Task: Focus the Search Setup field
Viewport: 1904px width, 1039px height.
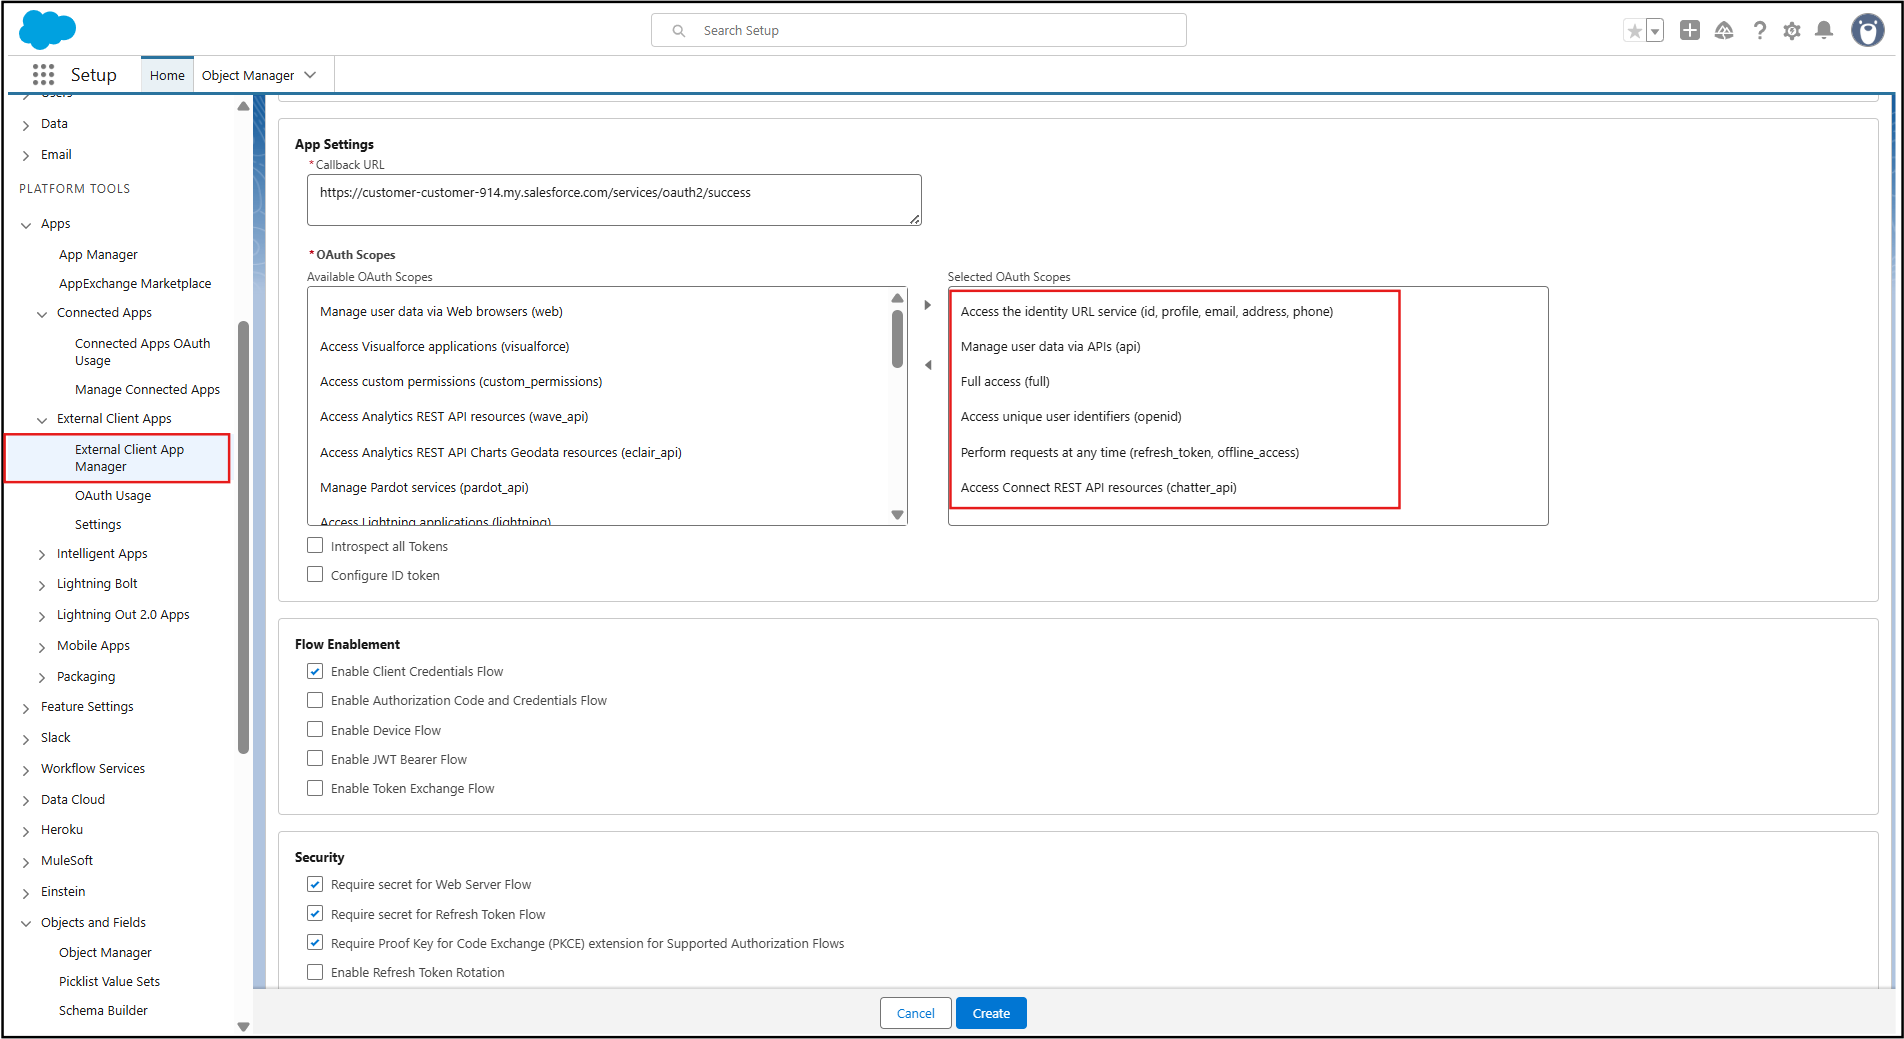Action: pyautogui.click(x=918, y=31)
